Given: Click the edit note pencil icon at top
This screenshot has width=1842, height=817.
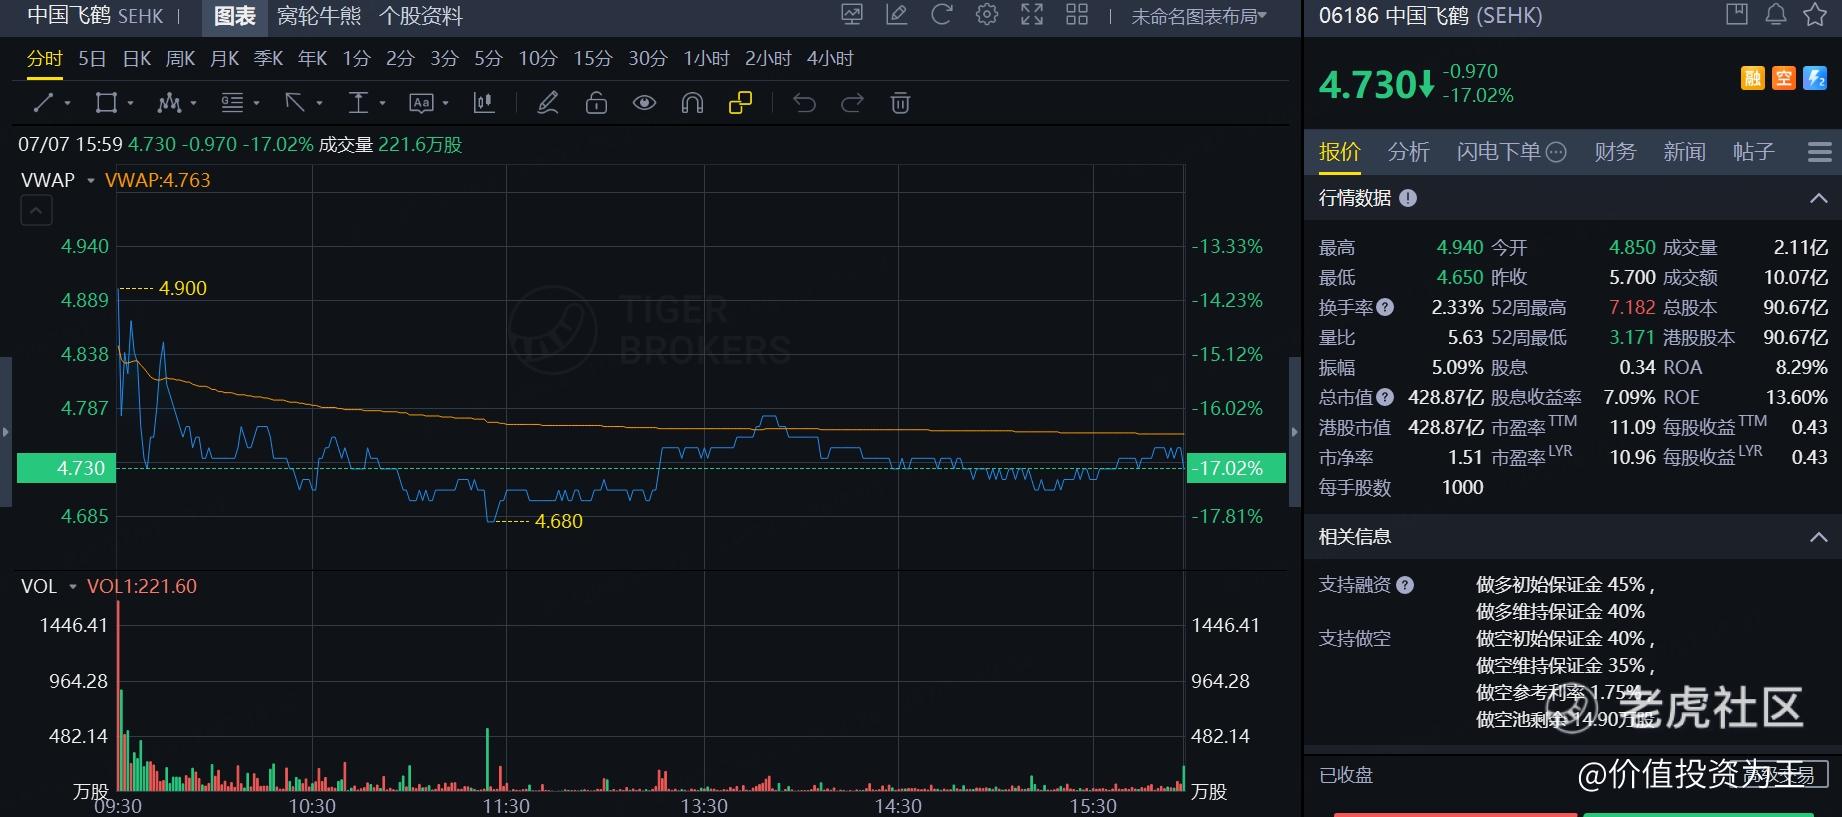Looking at the screenshot, I should [x=897, y=15].
